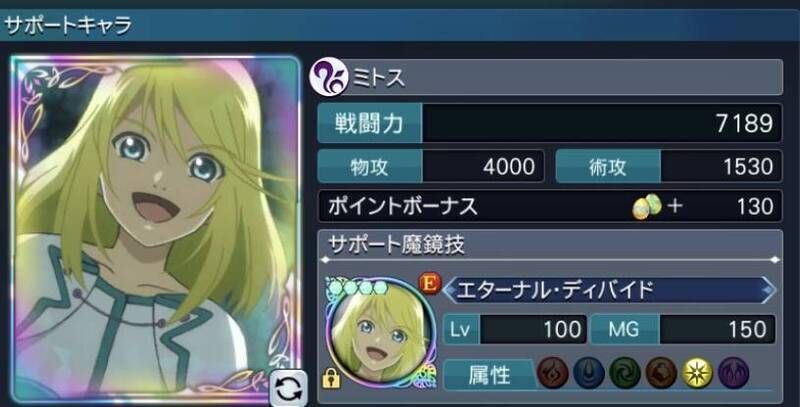800x407 pixels.
Task: Select the fire element icon
Action: (x=553, y=373)
